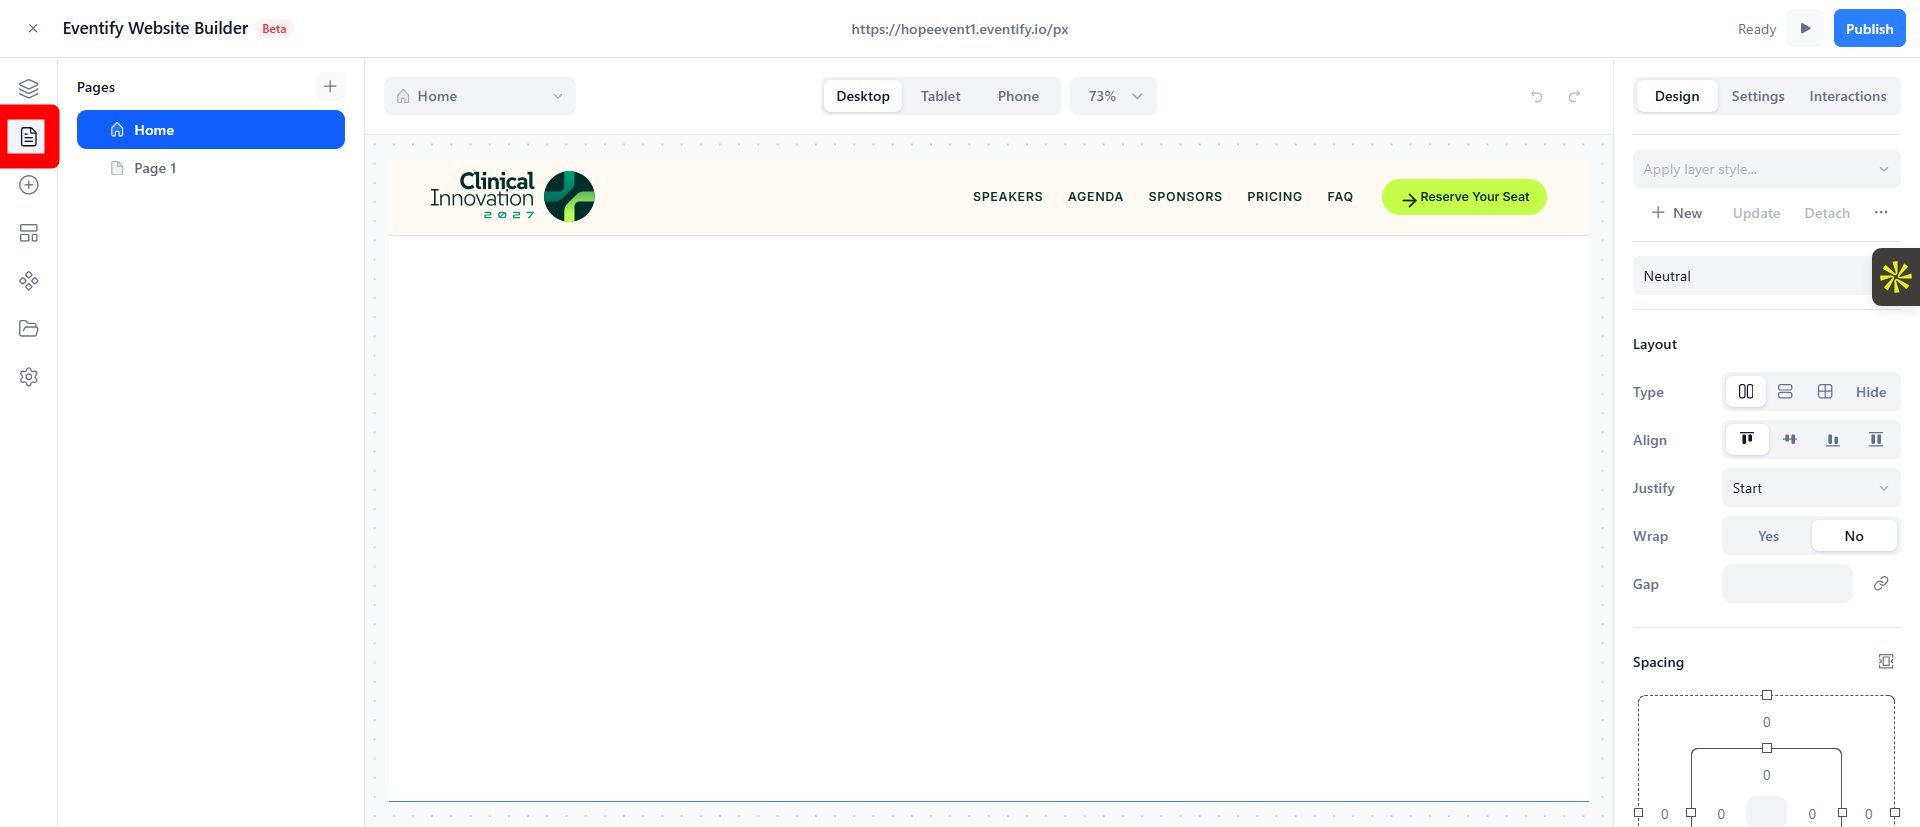Preview the site with play icon
The width and height of the screenshot is (1920, 827).
(1805, 28)
